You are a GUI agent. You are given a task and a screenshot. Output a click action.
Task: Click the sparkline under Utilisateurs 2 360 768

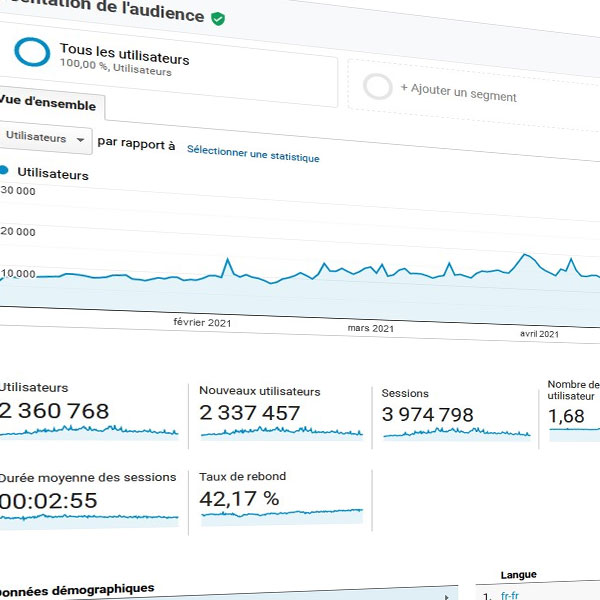coord(88,430)
